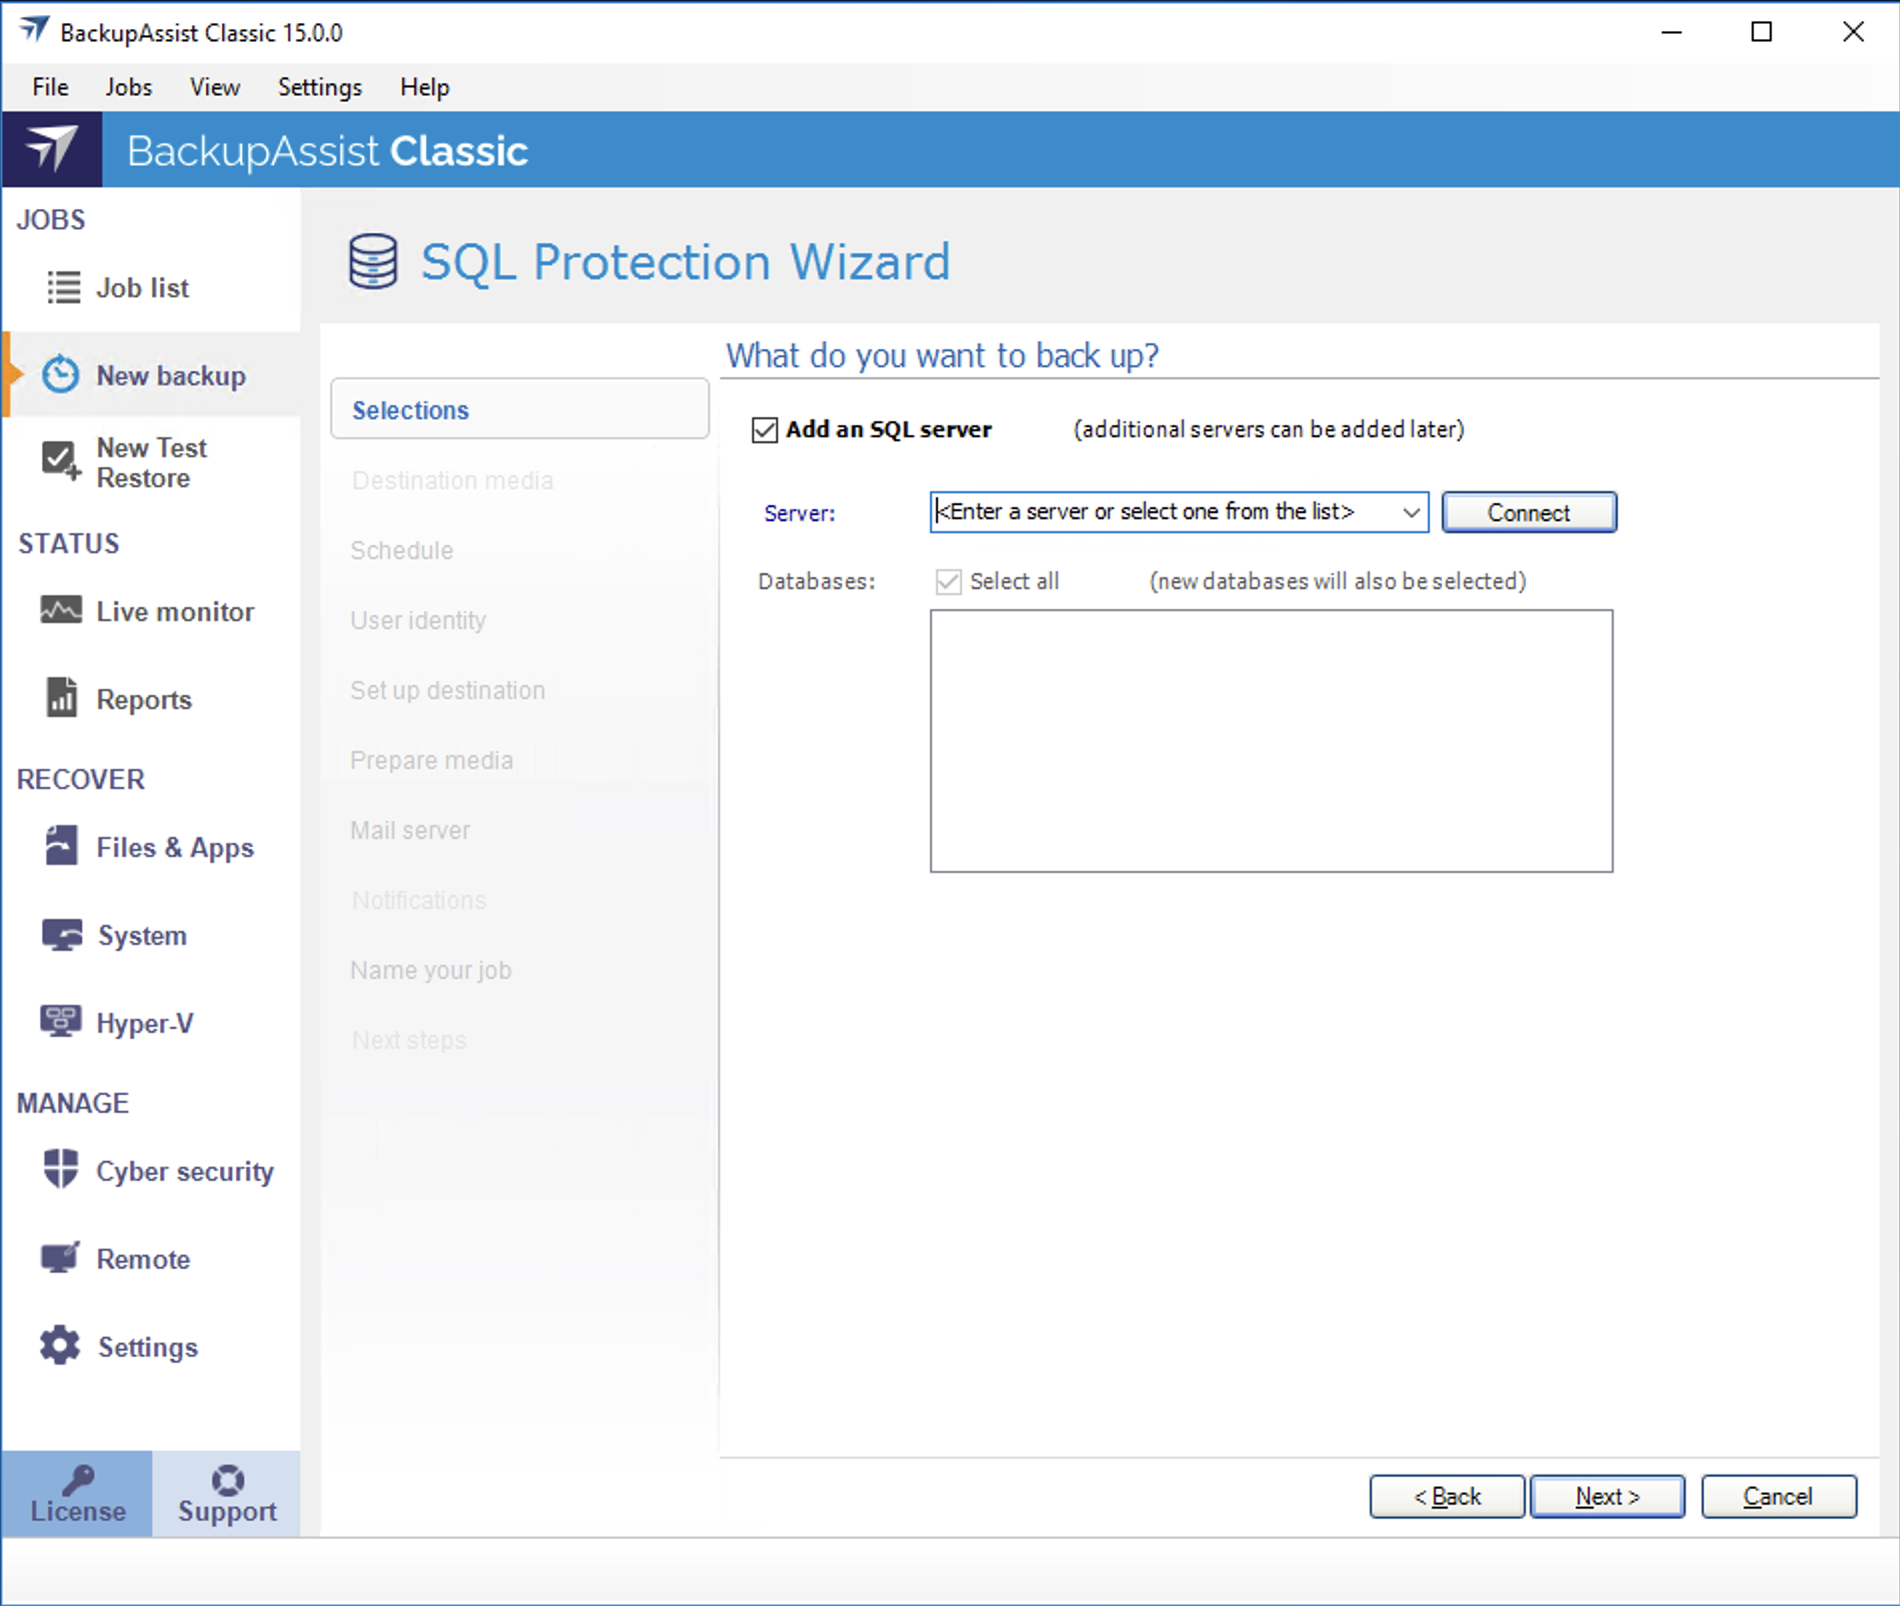Expand the Server dropdown arrow

[x=1410, y=513]
